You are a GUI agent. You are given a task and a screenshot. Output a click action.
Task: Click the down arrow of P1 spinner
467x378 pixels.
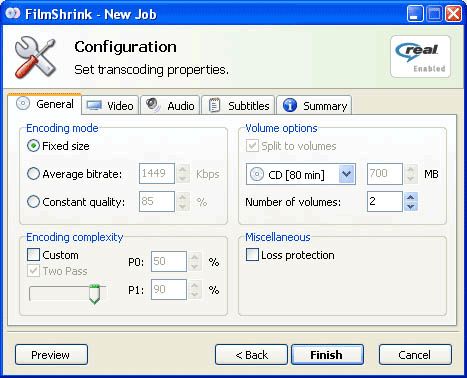tap(195, 294)
